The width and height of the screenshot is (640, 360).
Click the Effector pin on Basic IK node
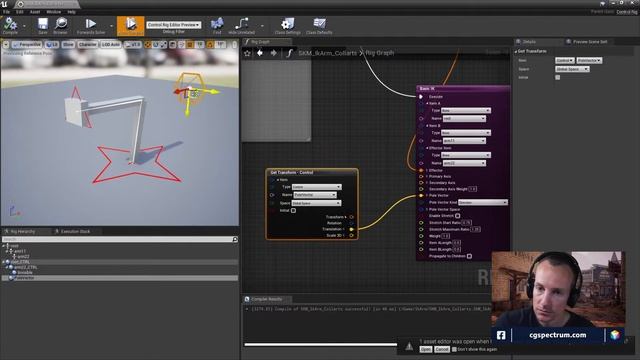(421, 170)
